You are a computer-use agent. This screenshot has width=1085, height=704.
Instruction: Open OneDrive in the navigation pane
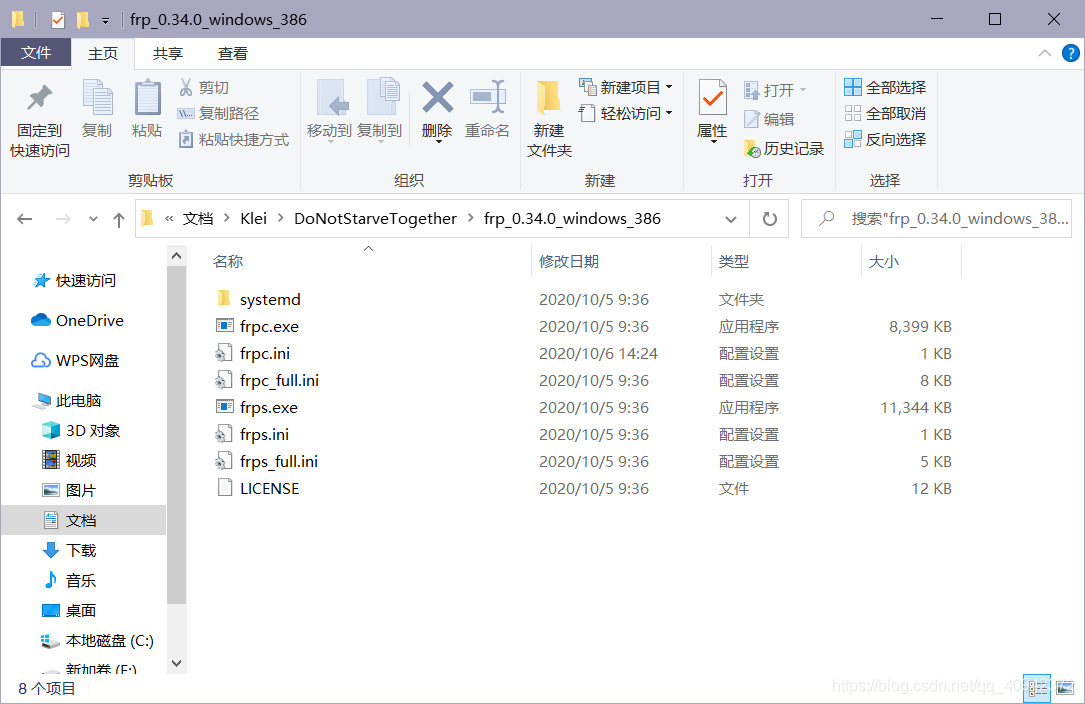point(78,321)
